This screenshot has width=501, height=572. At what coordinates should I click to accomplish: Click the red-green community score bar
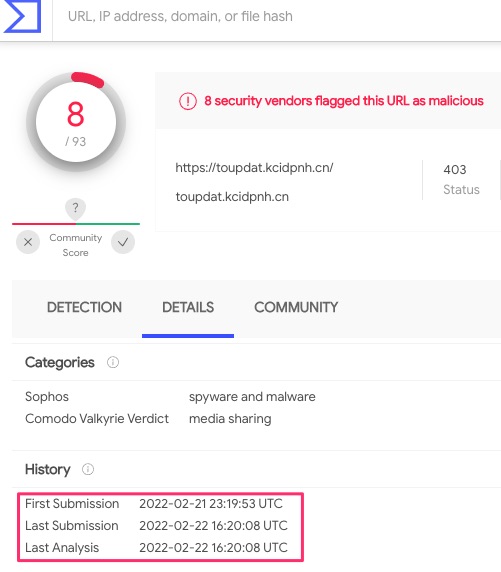(76, 224)
